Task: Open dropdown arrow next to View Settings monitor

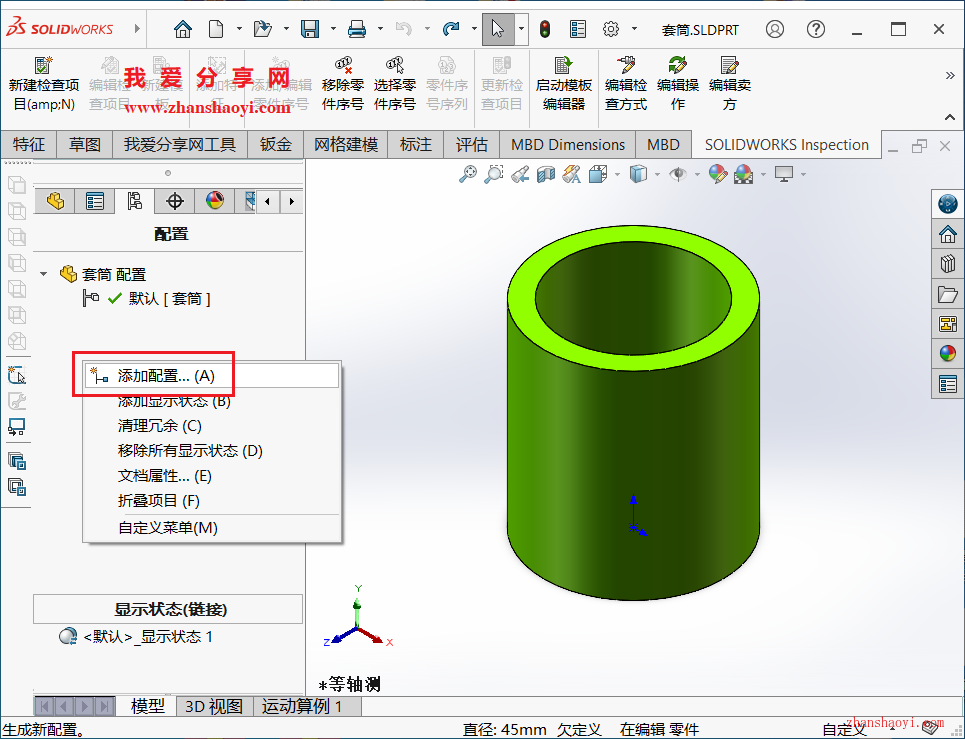Action: click(x=804, y=175)
